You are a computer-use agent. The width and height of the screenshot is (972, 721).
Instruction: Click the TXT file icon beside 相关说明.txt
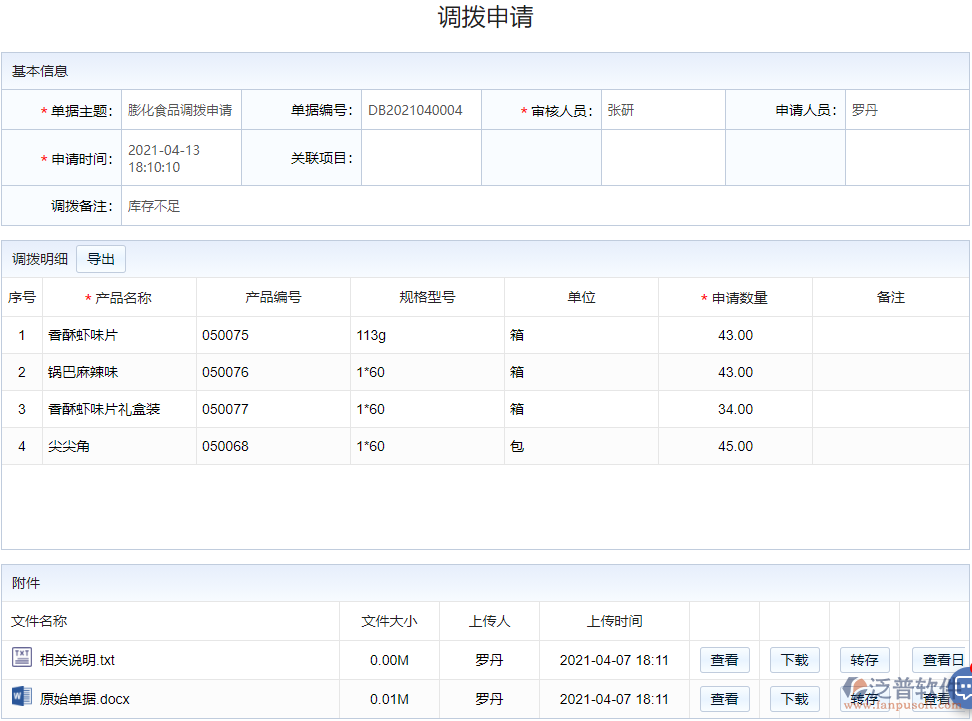pyautogui.click(x=22, y=659)
